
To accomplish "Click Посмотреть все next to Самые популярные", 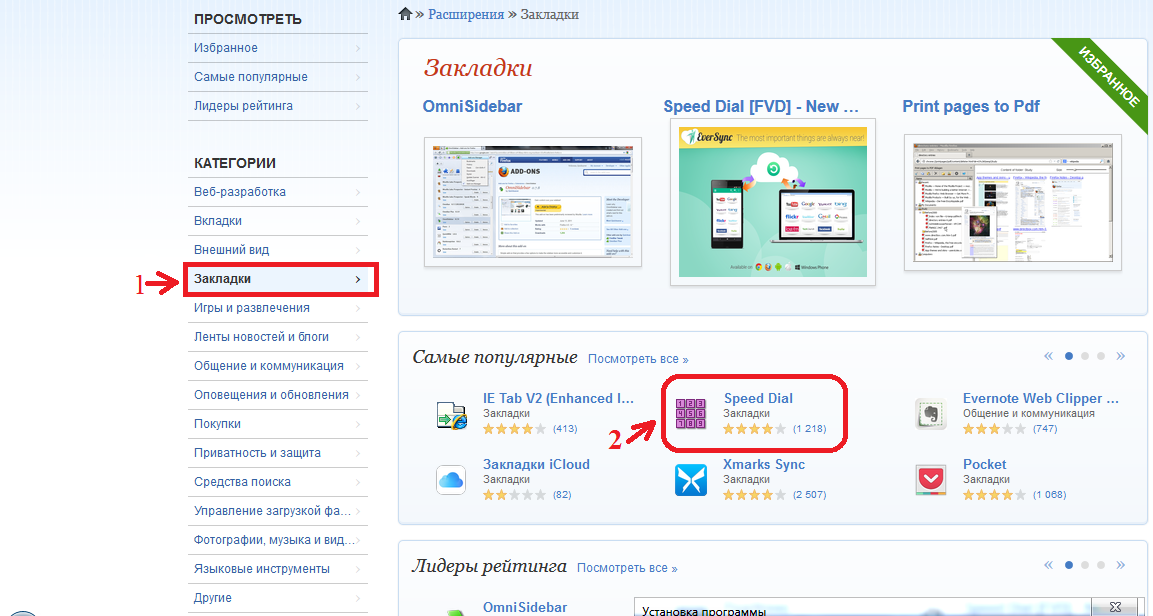I will [638, 359].
